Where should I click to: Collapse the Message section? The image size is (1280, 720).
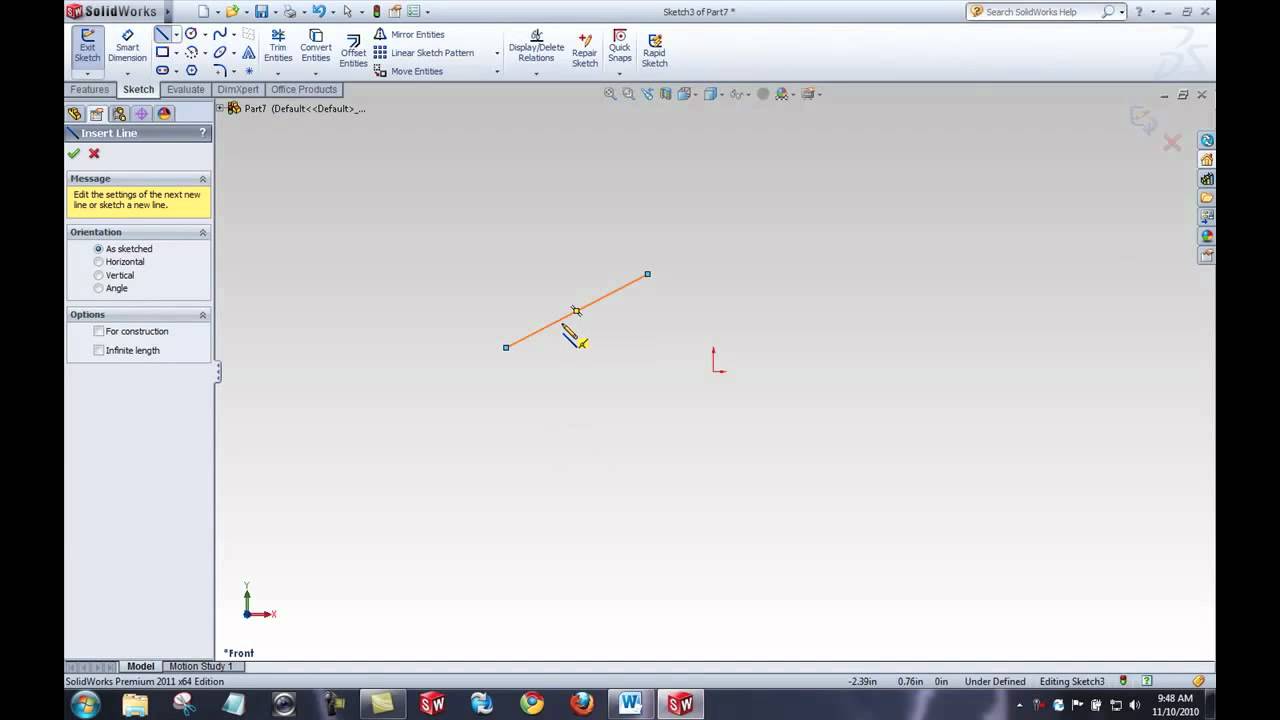pos(203,179)
